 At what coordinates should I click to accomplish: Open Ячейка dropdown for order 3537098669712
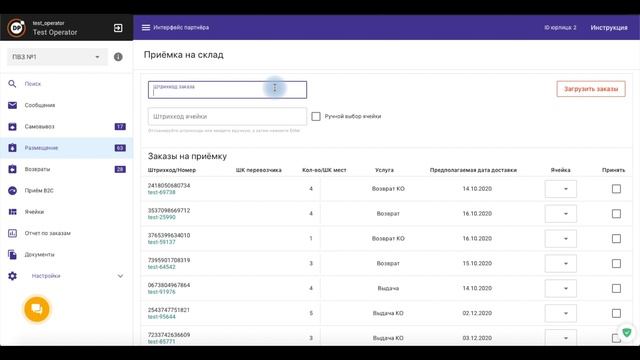(560, 213)
